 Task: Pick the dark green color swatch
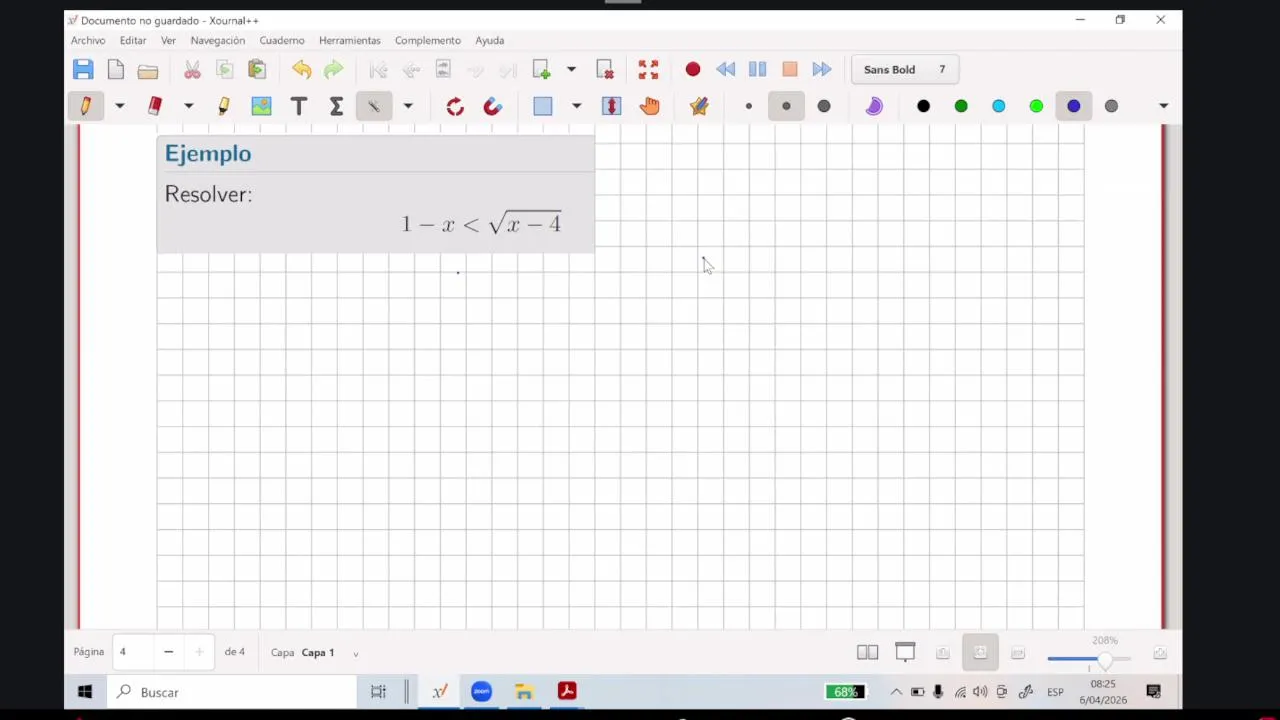[961, 106]
